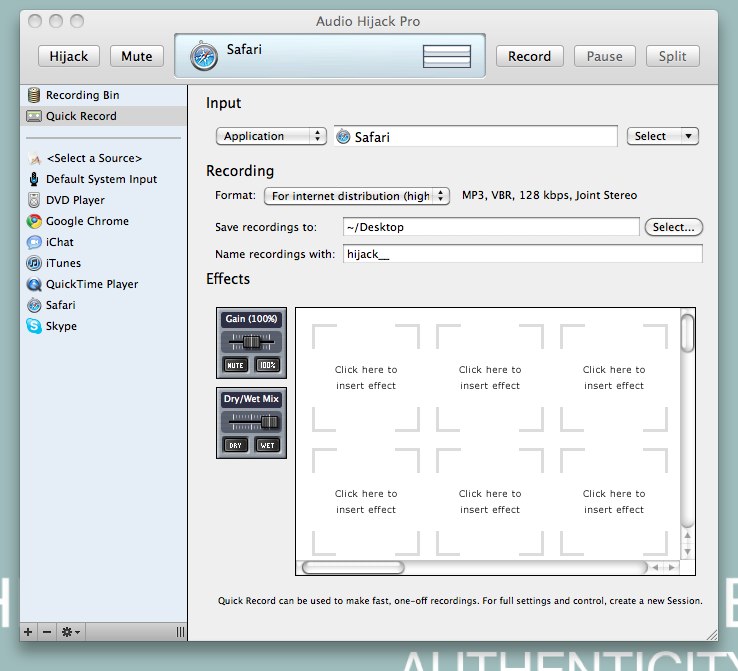Select Recording Bin in the sidebar
Screen dimensions: 738x671
pyautogui.click(x=104, y=95)
